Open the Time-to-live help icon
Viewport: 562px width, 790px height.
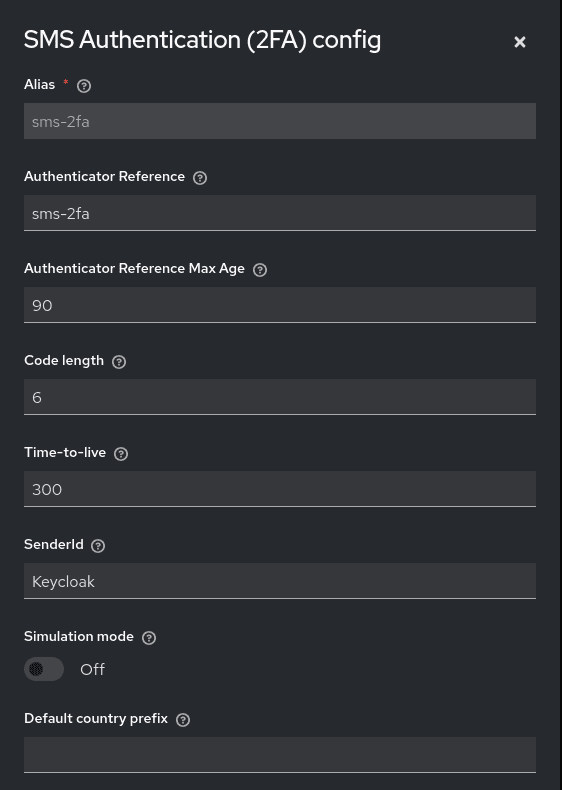tap(120, 454)
